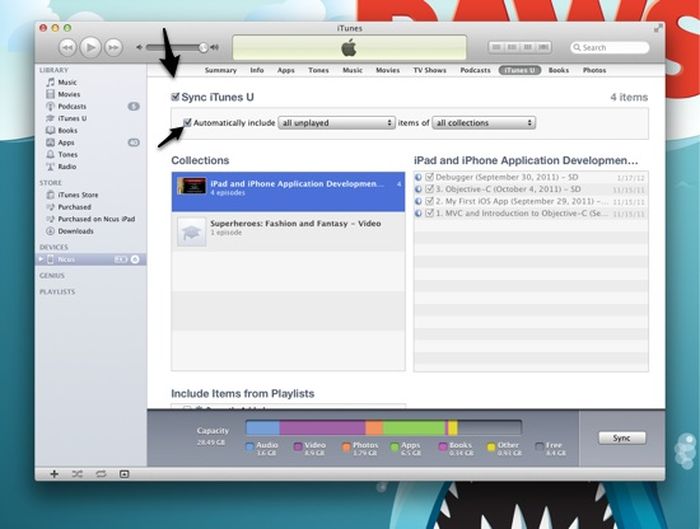Click the volume slider knob
This screenshot has width=700, height=529.
click(203, 47)
